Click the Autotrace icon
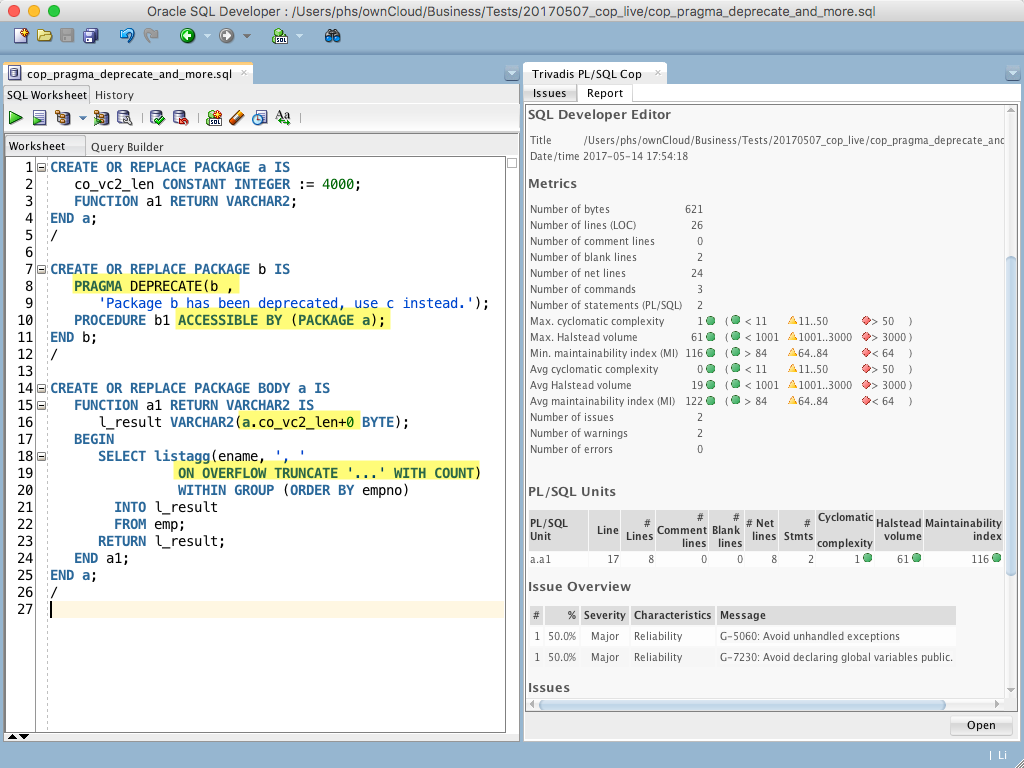This screenshot has height=768, width=1024. [x=101, y=118]
